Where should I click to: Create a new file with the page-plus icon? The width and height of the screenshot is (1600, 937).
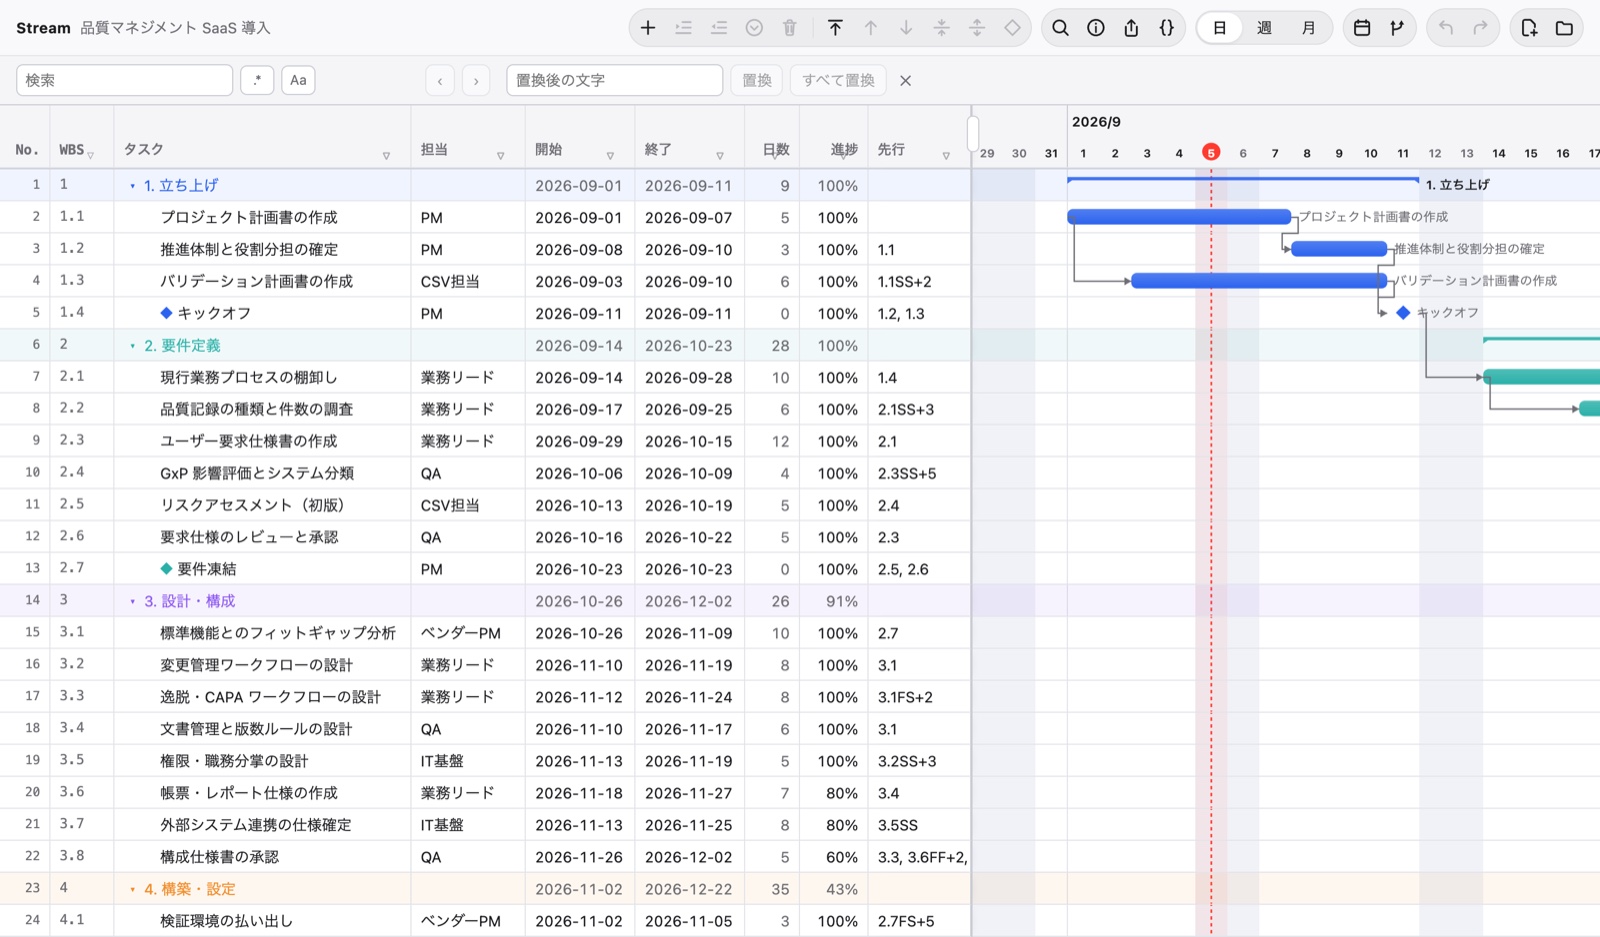point(1529,28)
